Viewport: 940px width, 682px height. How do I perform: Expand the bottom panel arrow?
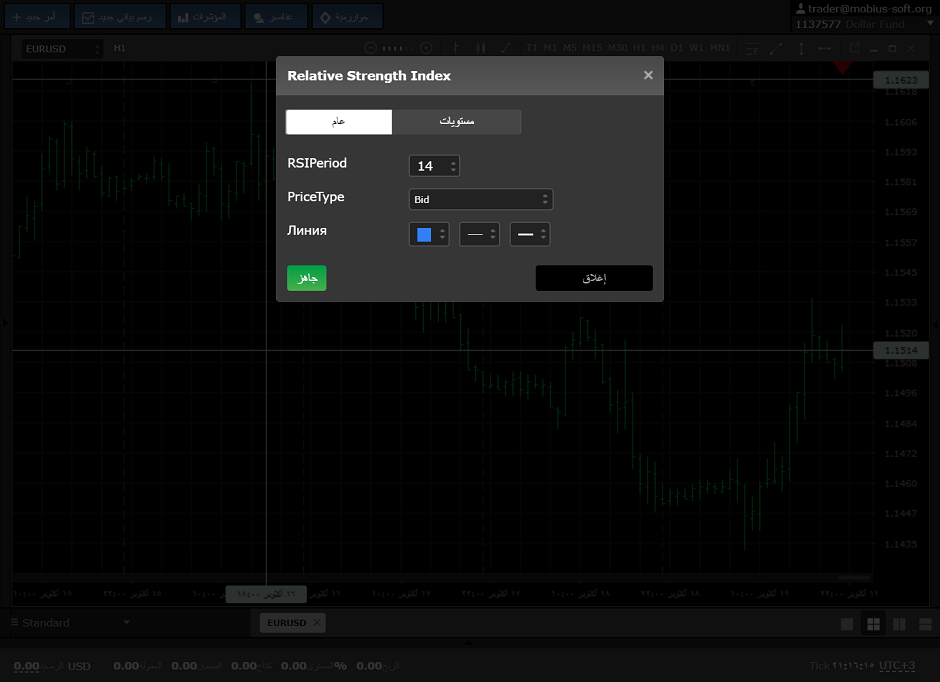[x=469, y=643]
